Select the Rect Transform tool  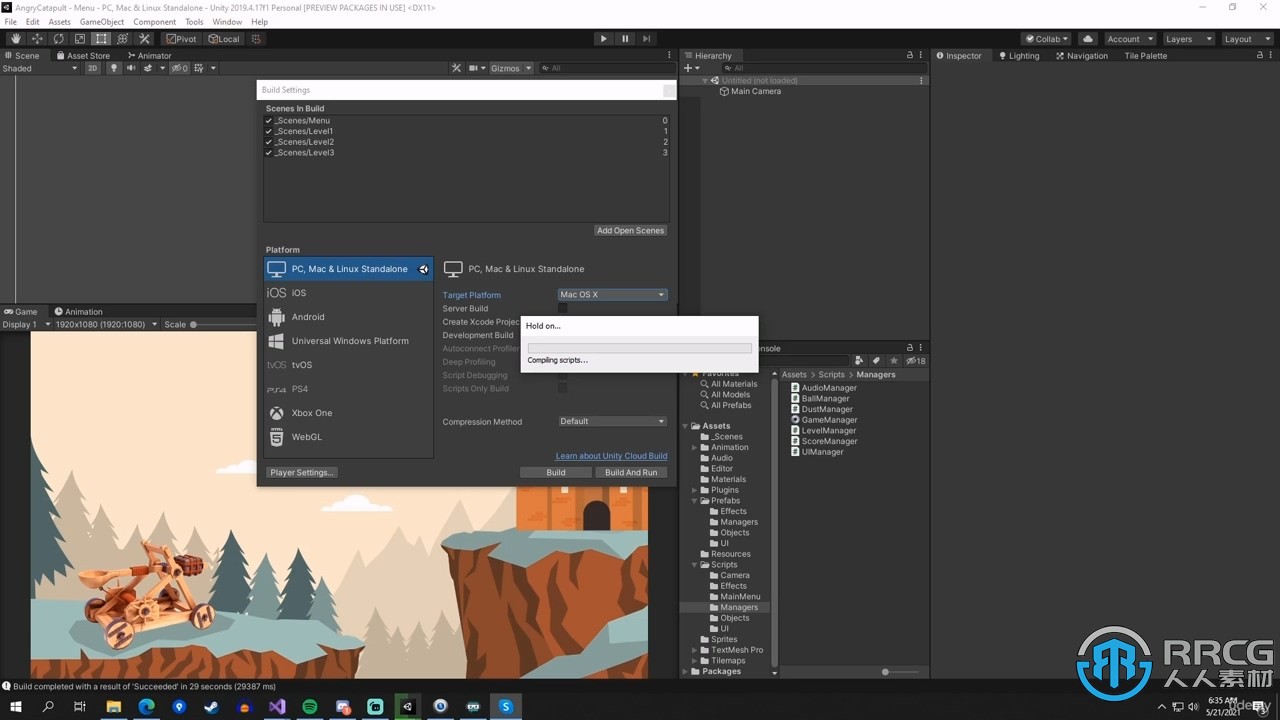pos(101,39)
